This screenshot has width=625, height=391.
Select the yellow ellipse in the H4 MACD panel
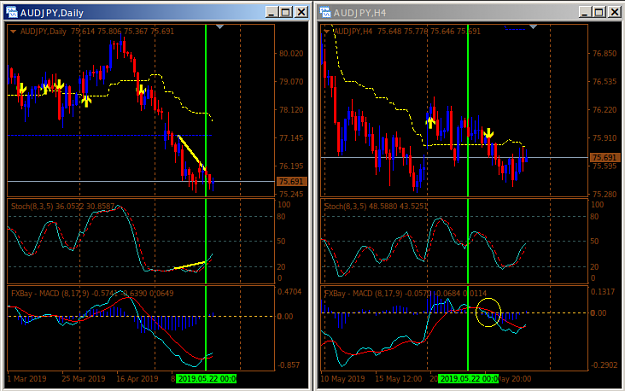(x=488, y=312)
